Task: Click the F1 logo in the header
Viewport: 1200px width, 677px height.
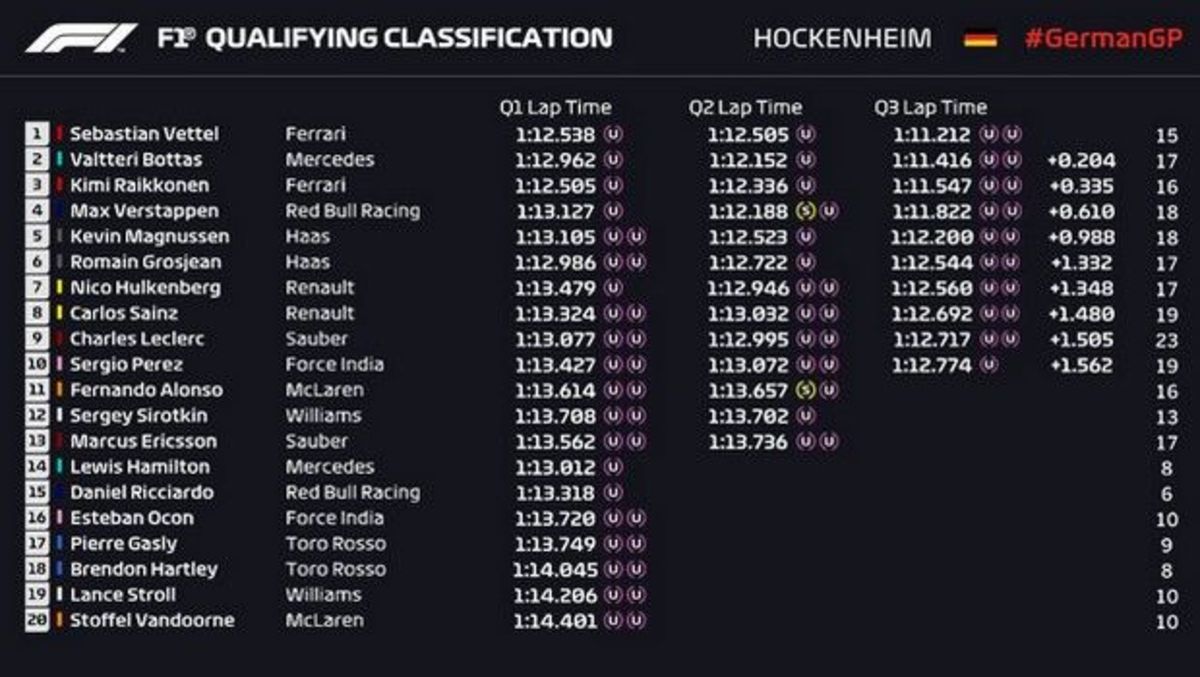Action: click(81, 38)
